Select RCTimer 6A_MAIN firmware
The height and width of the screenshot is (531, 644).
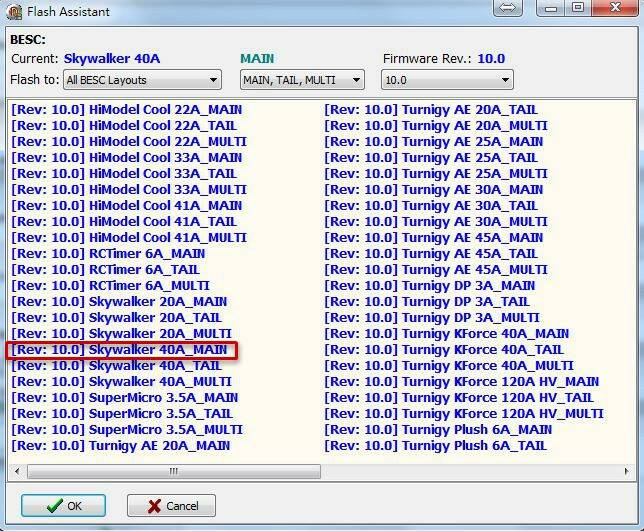(x=108, y=254)
